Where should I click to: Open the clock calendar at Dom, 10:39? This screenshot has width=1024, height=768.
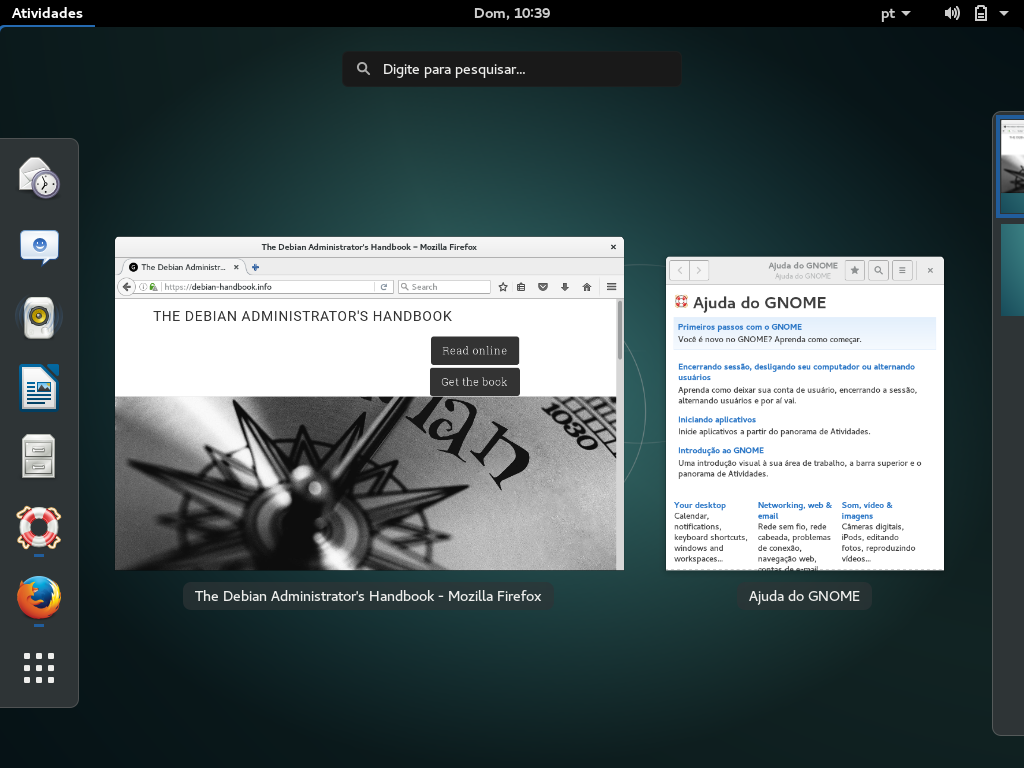click(511, 13)
